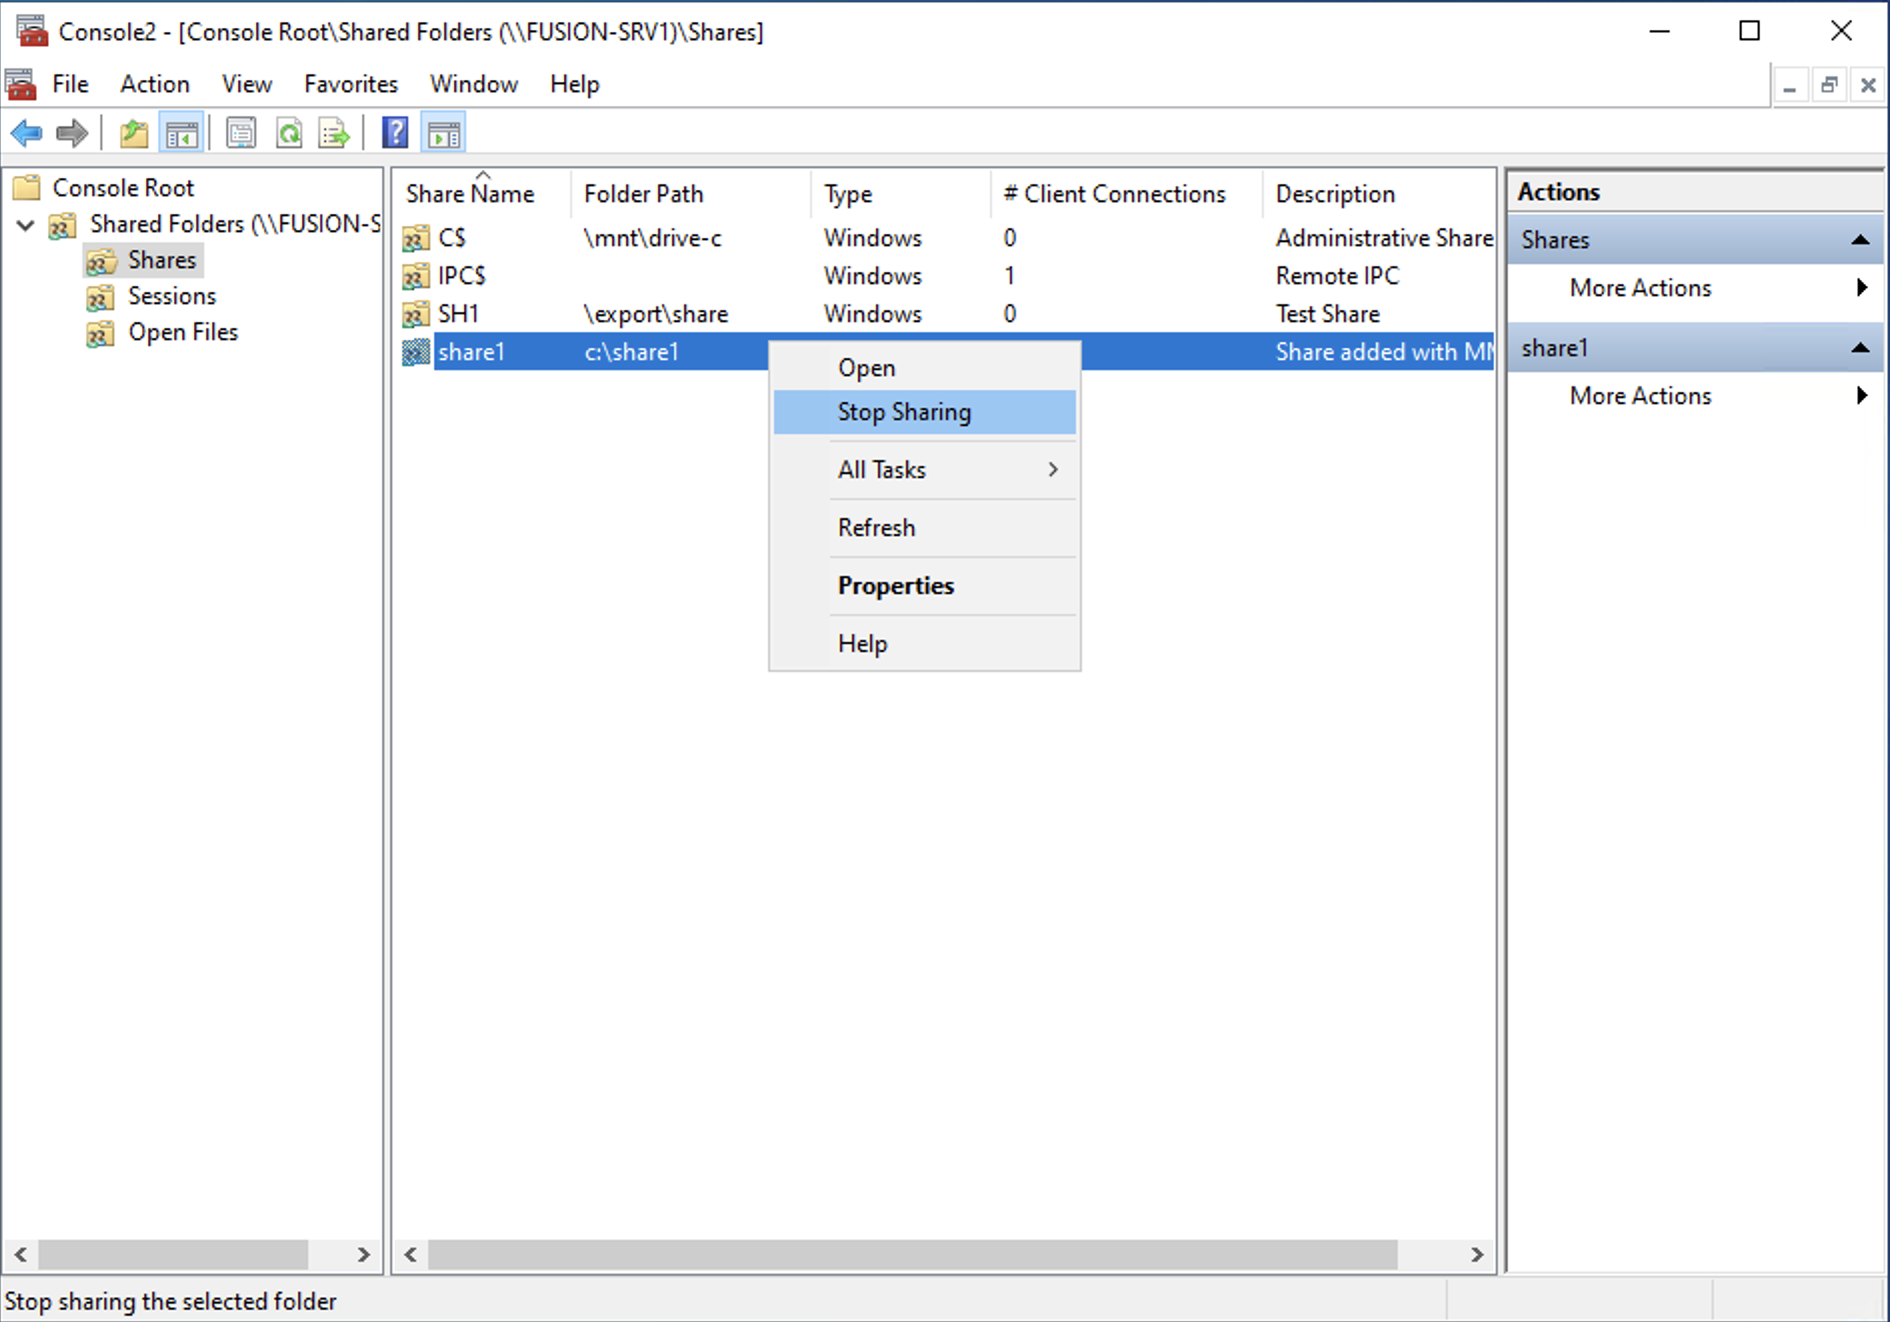Click the Export List toolbar icon
The image size is (1890, 1322).
tap(334, 133)
